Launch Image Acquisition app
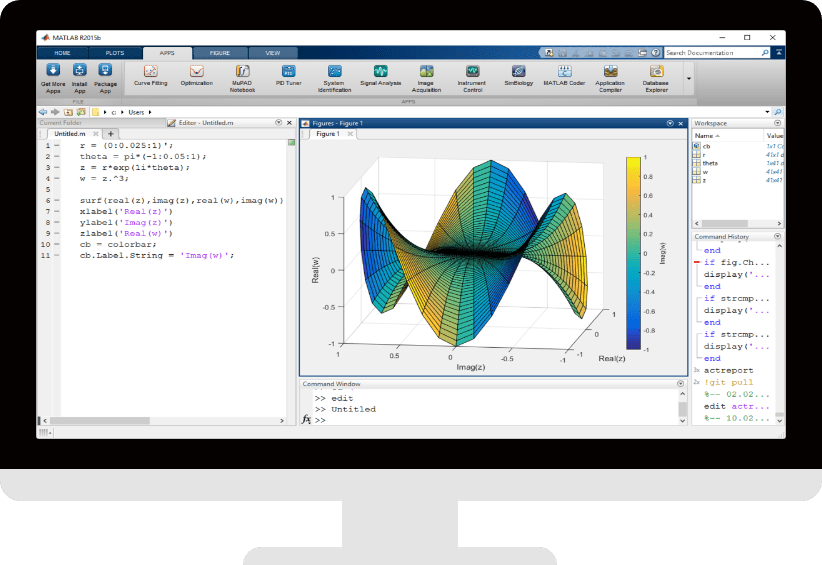 pyautogui.click(x=426, y=78)
